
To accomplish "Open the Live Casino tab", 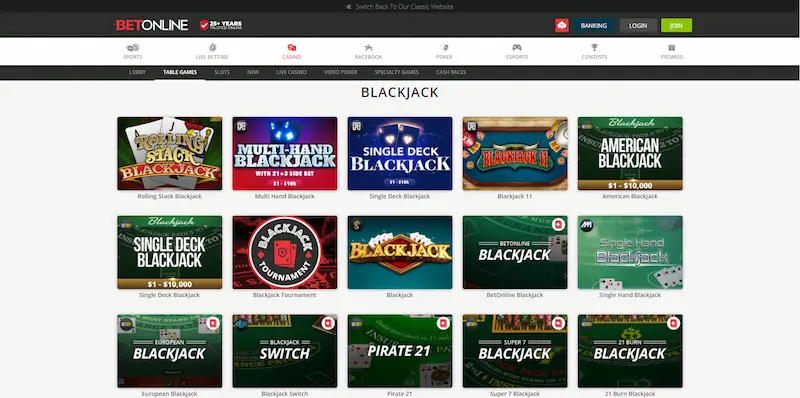I will [291, 72].
